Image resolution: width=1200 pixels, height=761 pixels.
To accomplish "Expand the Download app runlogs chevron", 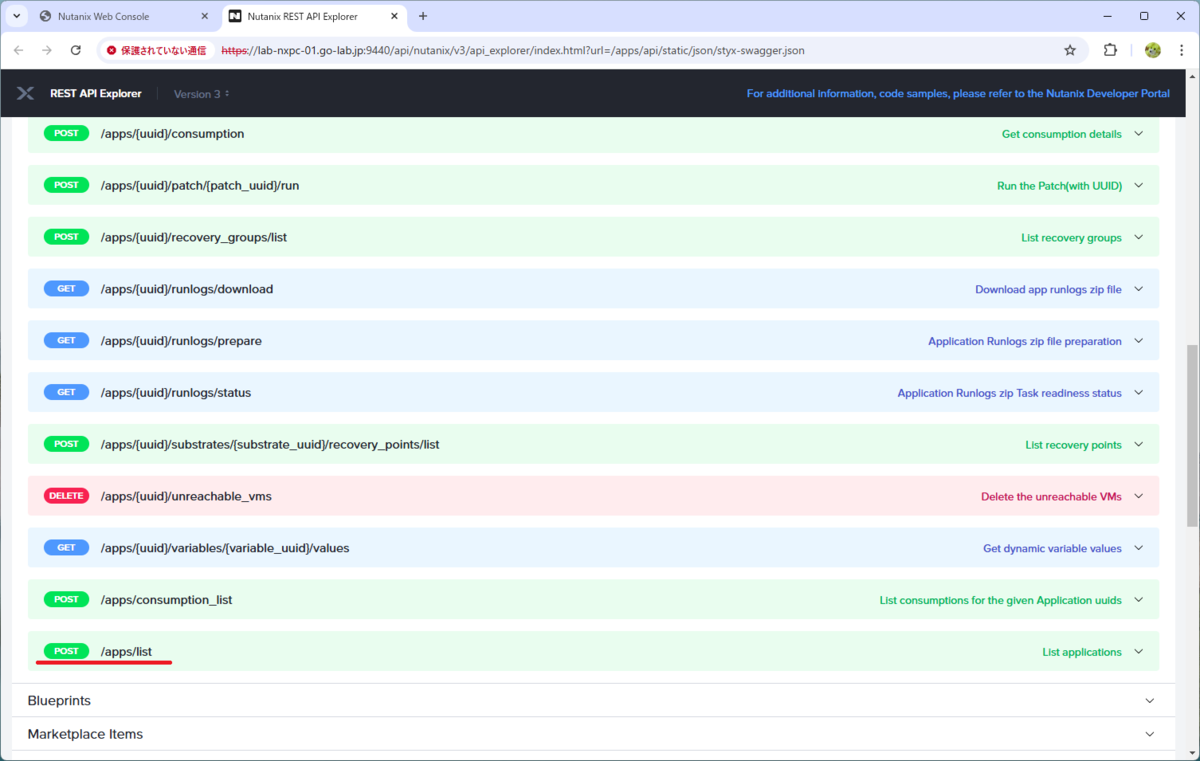I will (1138, 289).
